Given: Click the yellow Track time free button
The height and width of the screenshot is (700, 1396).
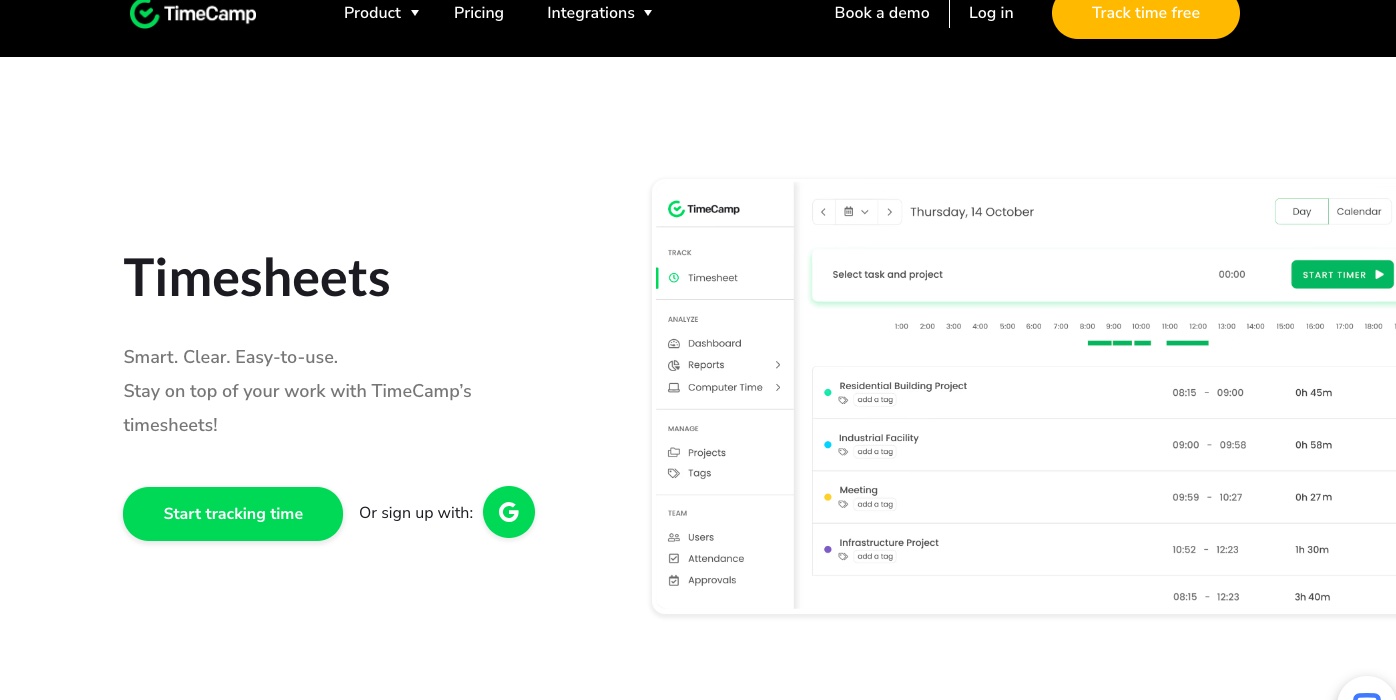Looking at the screenshot, I should pos(1145,14).
